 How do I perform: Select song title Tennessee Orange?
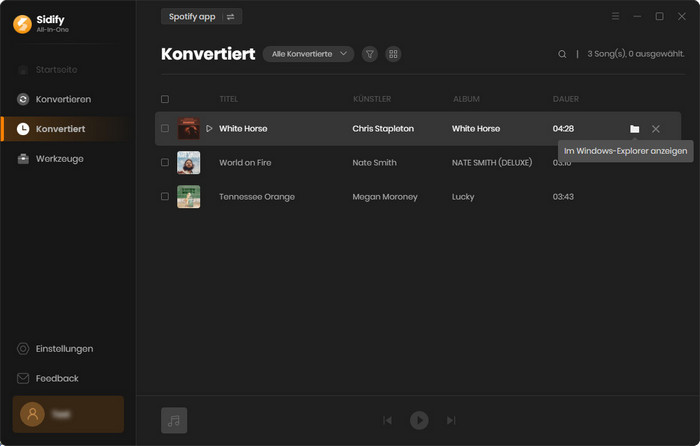[257, 197]
